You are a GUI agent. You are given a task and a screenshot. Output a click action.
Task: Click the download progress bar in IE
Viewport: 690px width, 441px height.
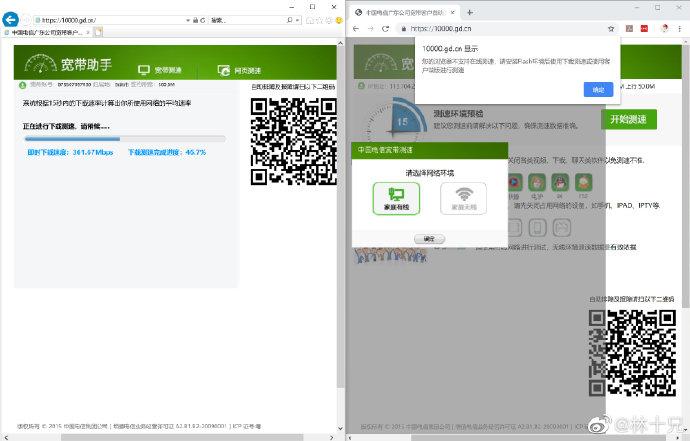point(125,139)
